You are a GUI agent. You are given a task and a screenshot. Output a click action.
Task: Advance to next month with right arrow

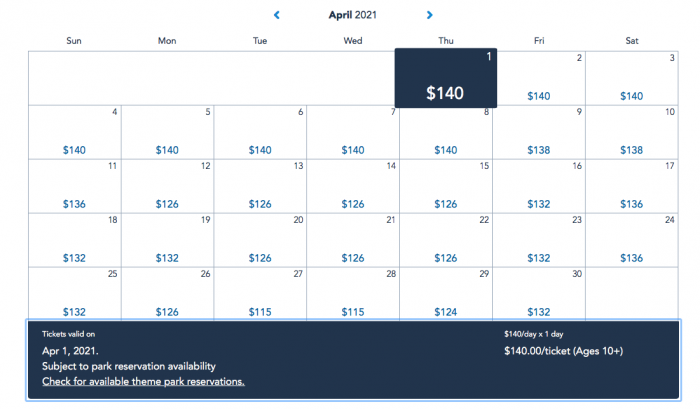click(x=429, y=15)
